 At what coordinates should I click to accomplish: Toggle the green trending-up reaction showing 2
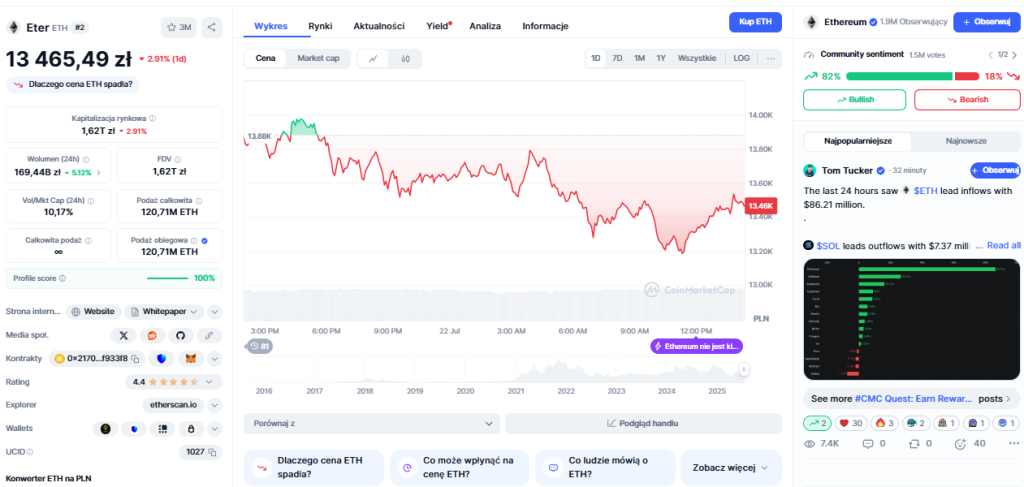pos(818,424)
